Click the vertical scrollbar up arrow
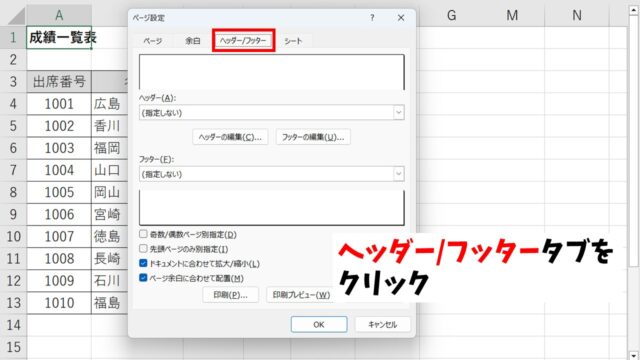The height and width of the screenshot is (360, 640). pyautogui.click(x=634, y=9)
